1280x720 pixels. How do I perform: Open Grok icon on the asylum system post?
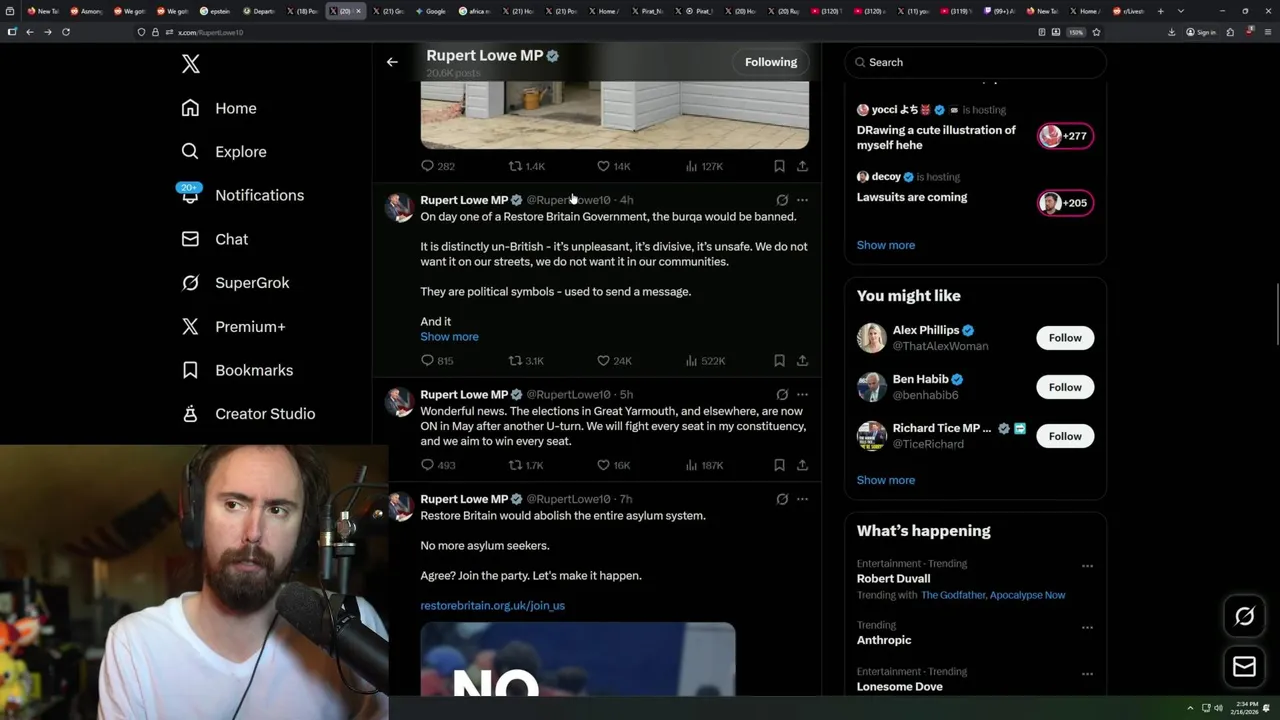click(x=782, y=499)
